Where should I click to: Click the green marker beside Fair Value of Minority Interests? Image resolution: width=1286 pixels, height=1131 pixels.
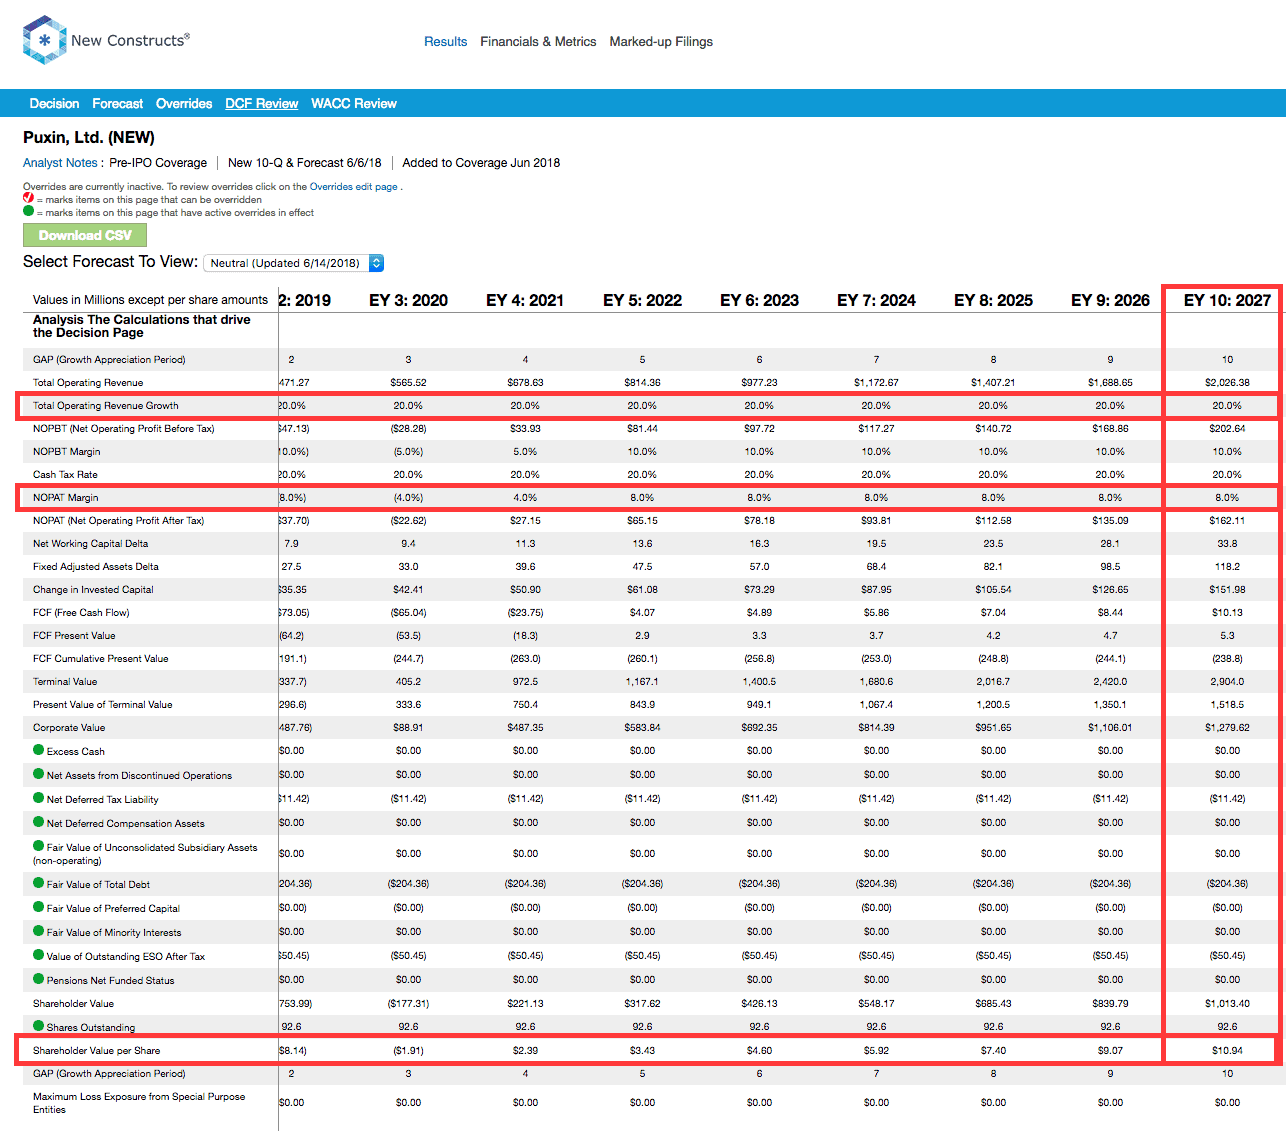coord(39,931)
